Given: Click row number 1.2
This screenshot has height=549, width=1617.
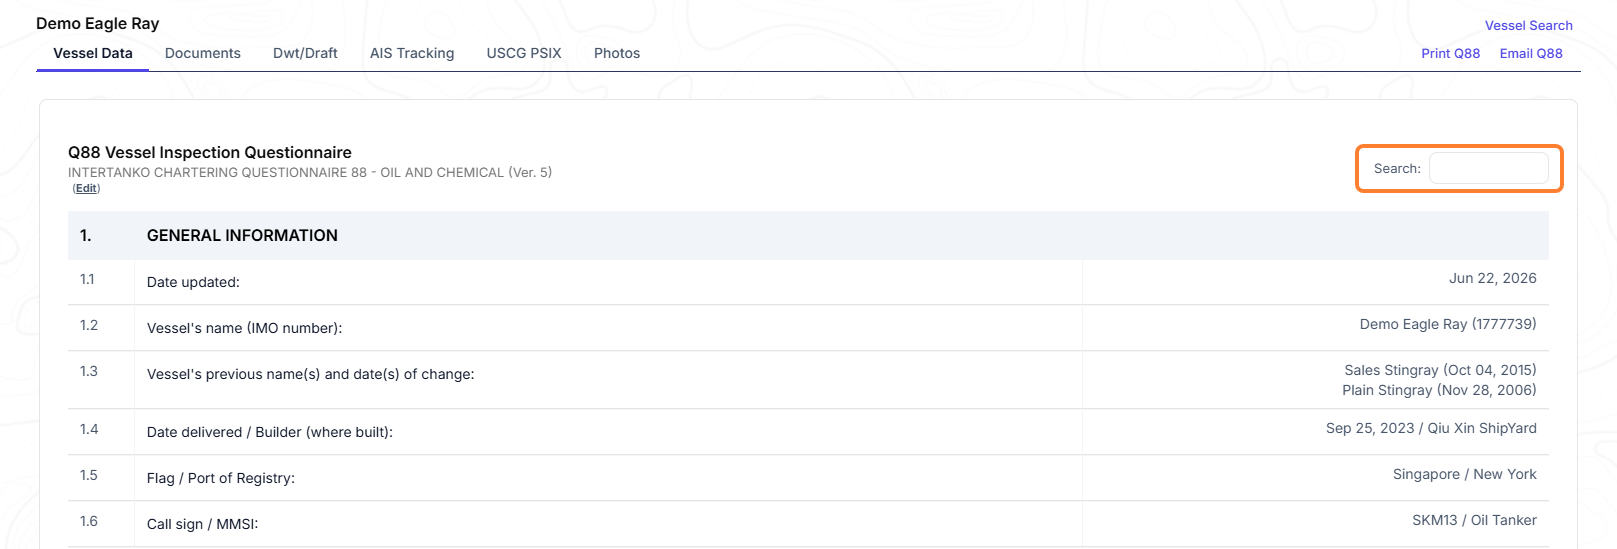Looking at the screenshot, I should [89, 325].
